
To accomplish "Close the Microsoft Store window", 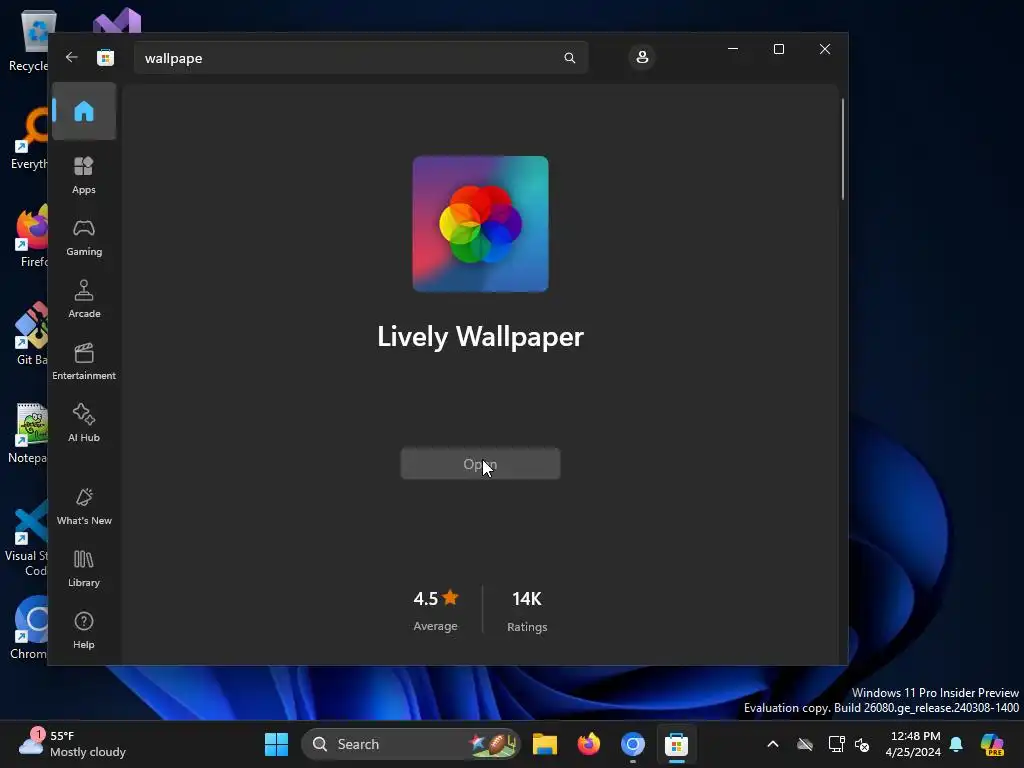I will coord(825,49).
